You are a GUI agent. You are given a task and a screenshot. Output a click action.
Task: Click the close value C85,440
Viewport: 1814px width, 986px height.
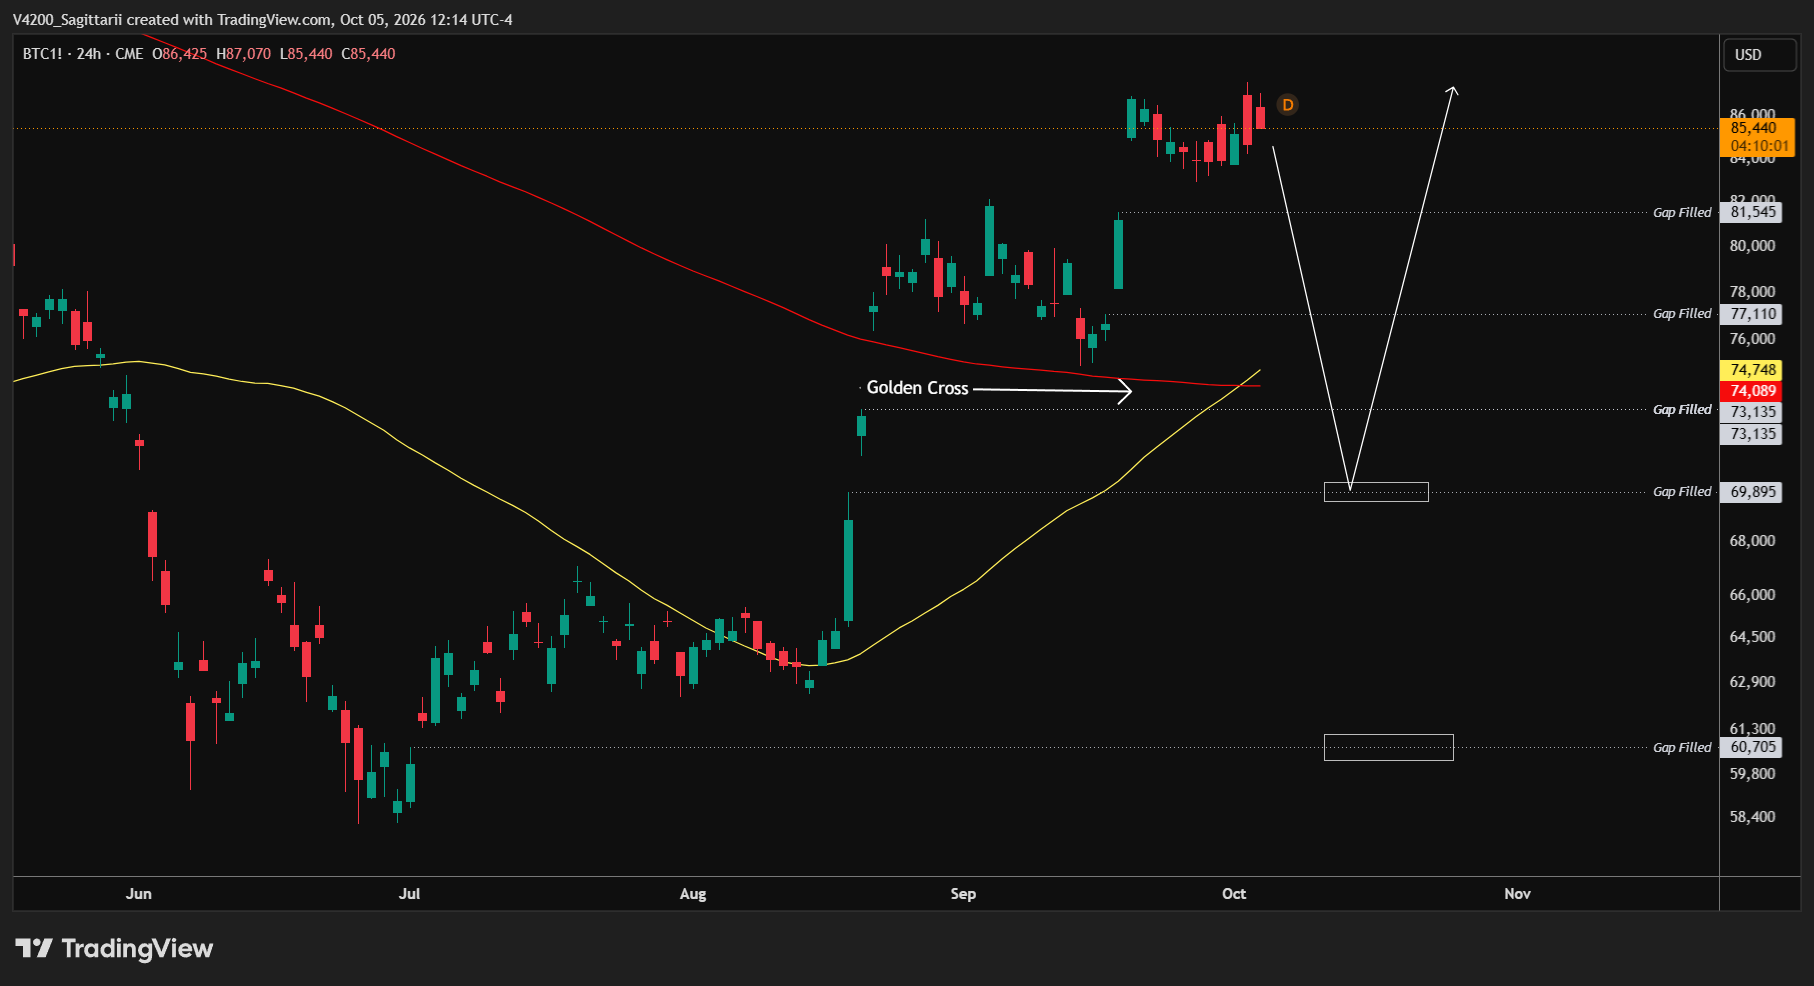(x=368, y=54)
